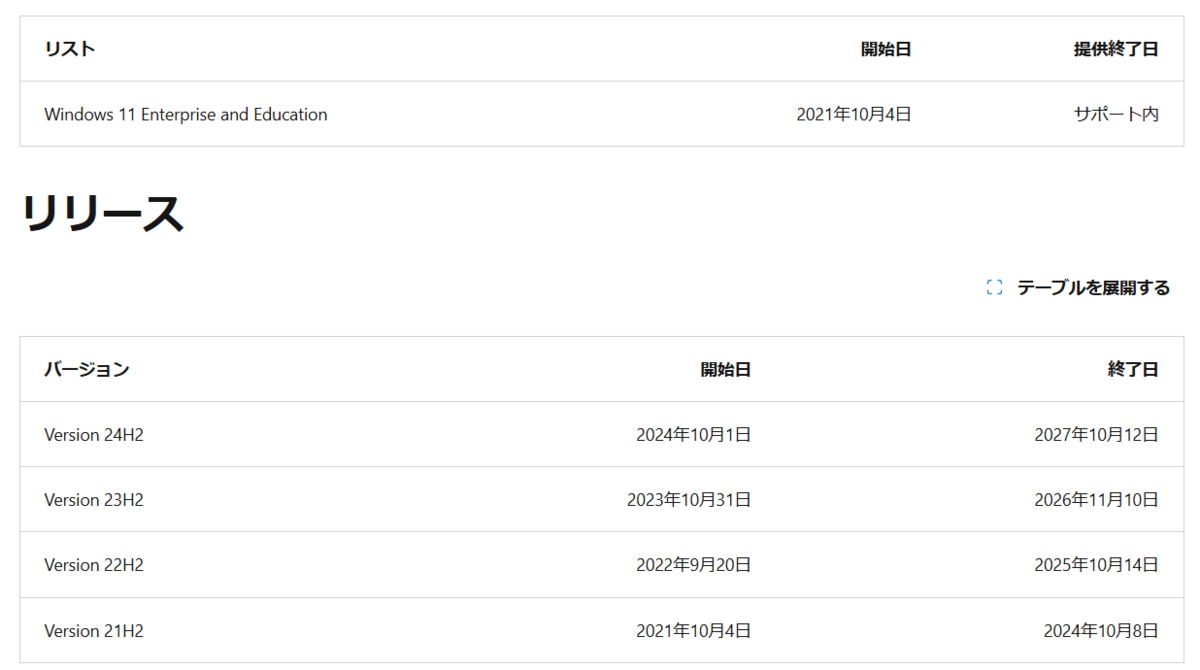Screen dimensions: 1200x670
Task: Click end date 2026年11月10日
Action: [1097, 500]
